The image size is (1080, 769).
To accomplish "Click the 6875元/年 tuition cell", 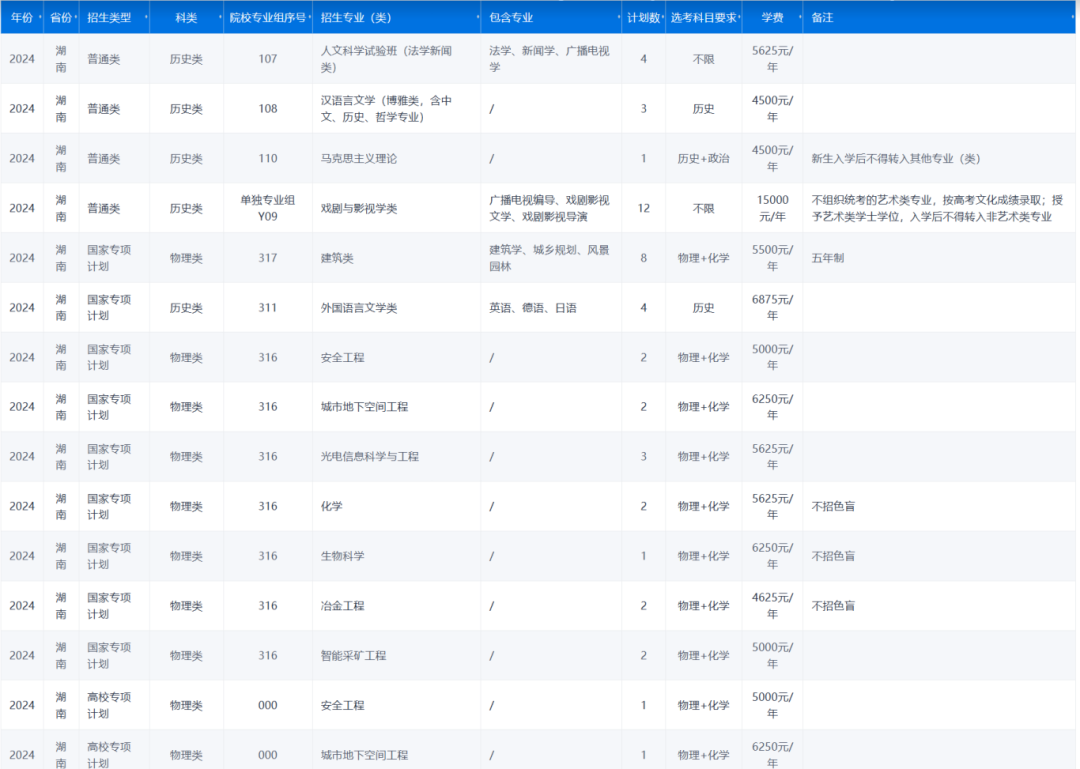I will click(x=772, y=307).
